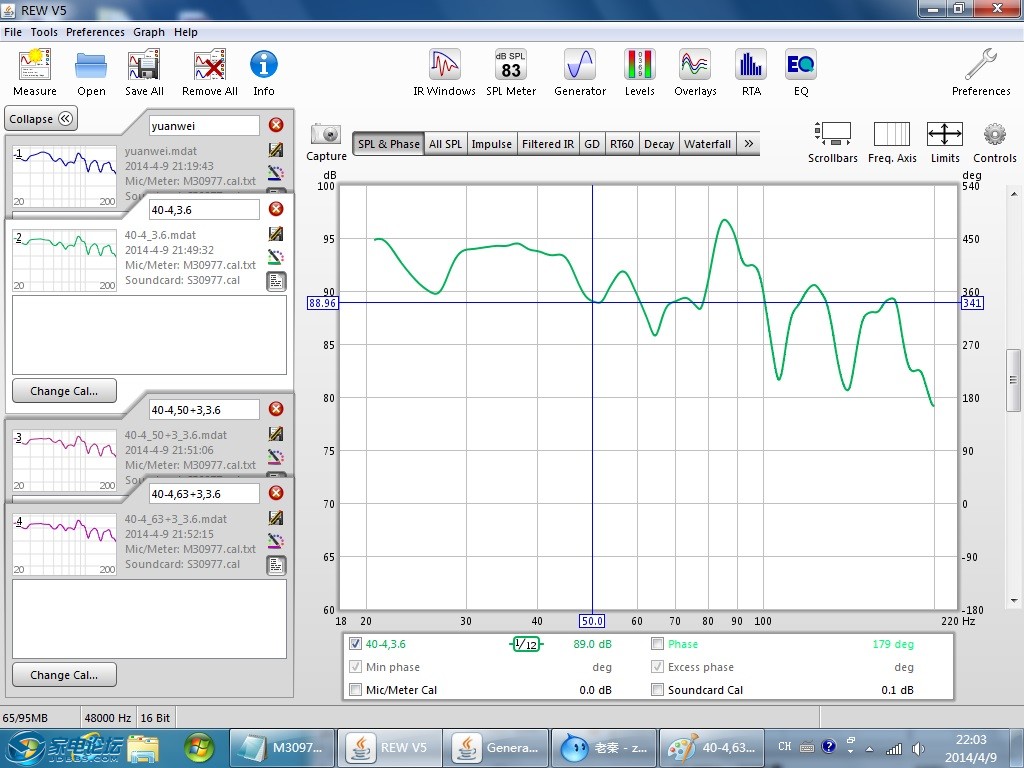The image size is (1024, 768).
Task: Switch to the GD tab
Action: point(592,144)
